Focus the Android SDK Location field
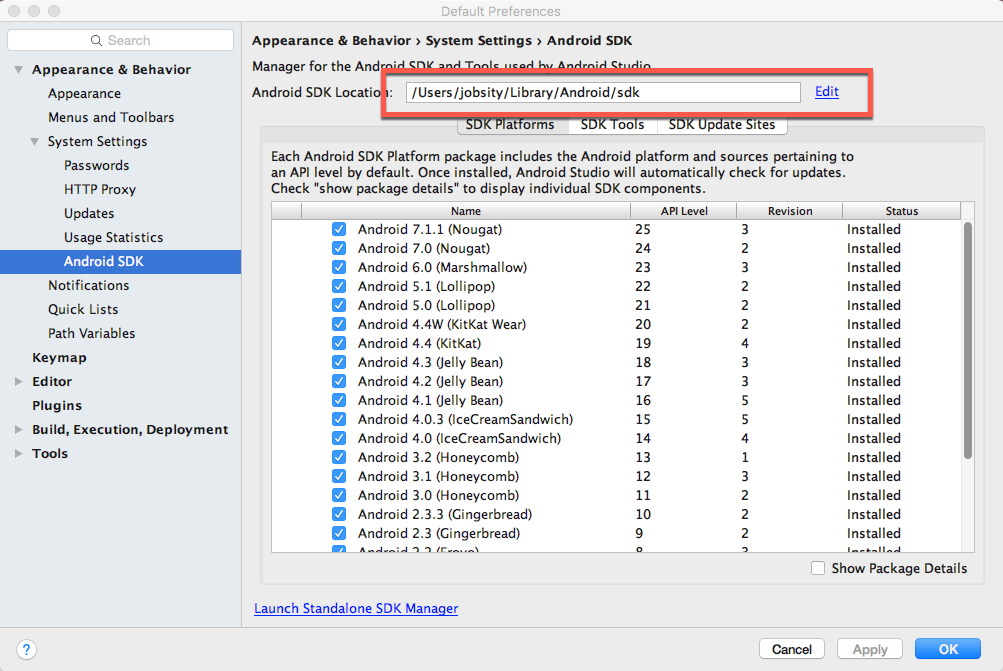1003x671 pixels. point(603,92)
